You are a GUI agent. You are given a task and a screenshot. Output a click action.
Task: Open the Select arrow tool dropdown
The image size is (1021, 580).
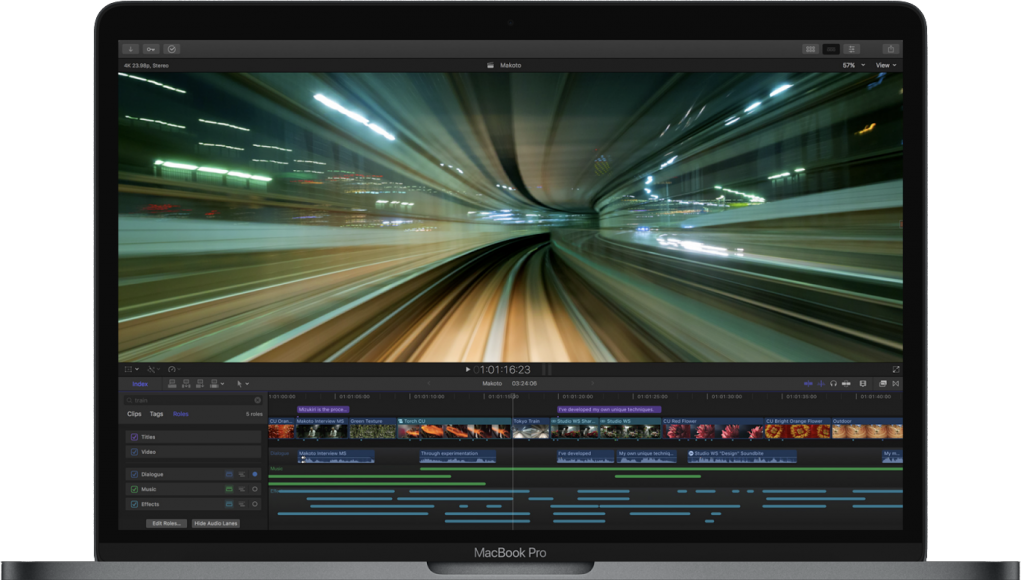point(242,384)
